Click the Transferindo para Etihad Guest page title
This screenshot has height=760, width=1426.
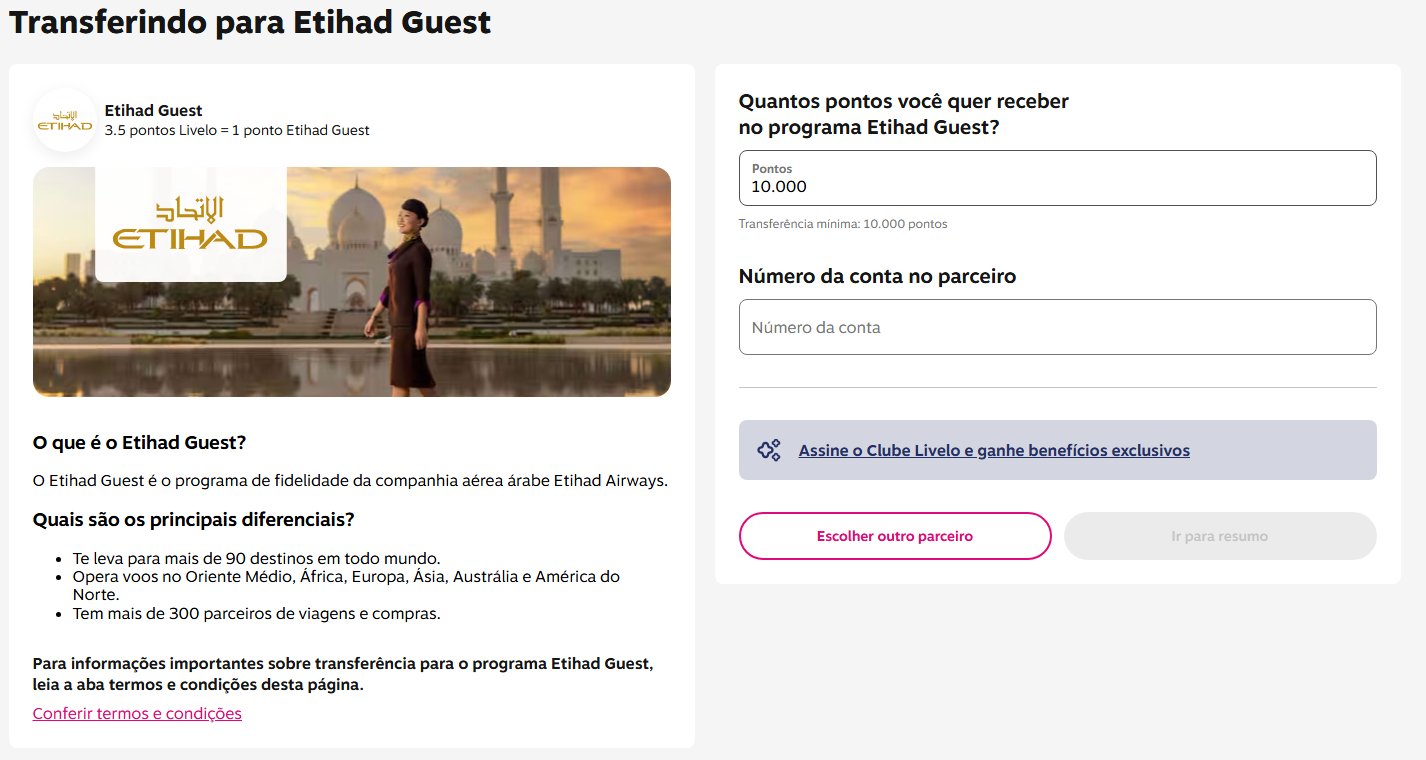250,22
